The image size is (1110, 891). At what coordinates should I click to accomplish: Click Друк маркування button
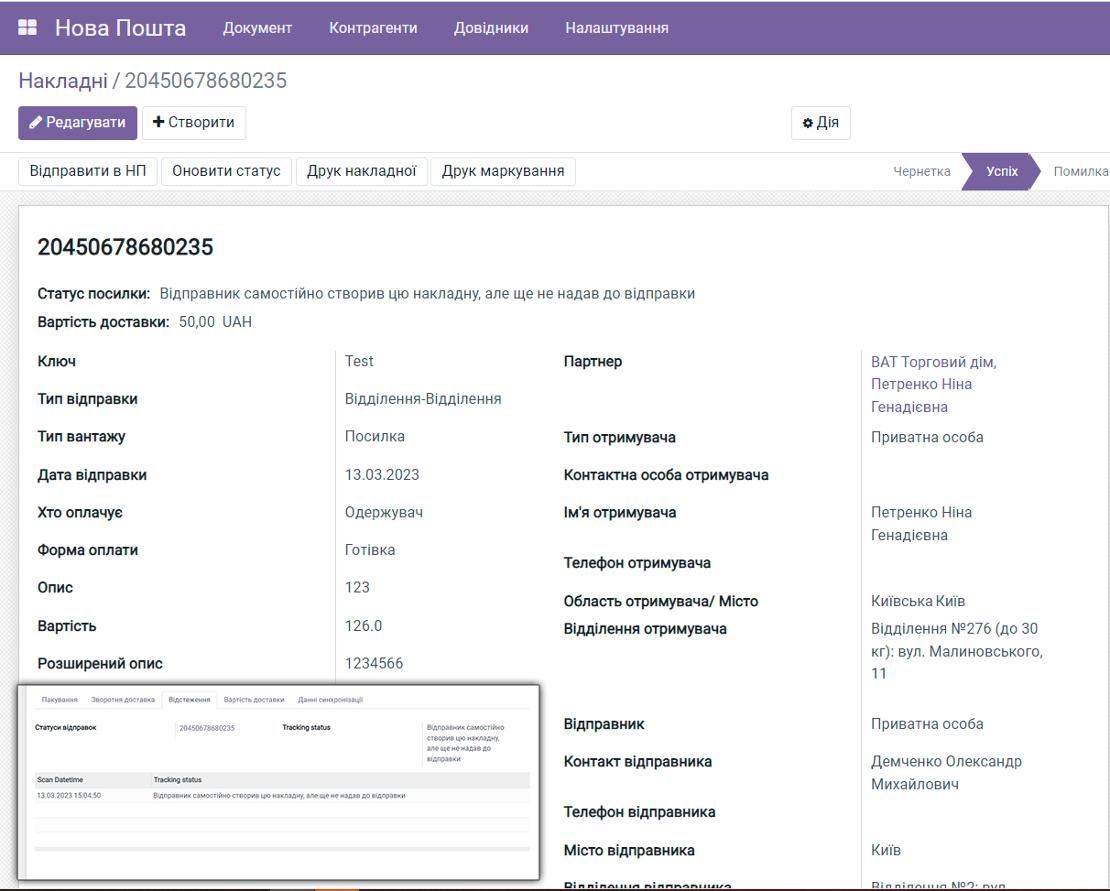click(x=503, y=171)
